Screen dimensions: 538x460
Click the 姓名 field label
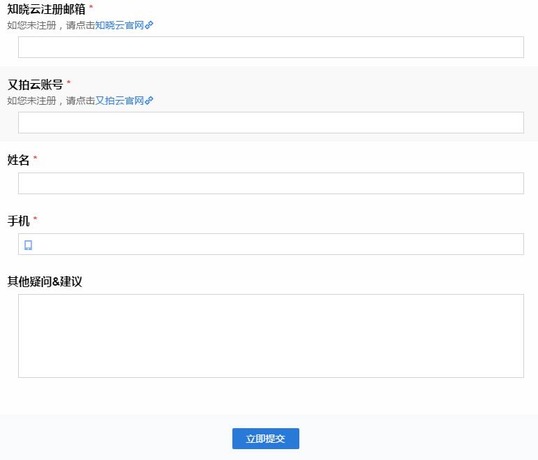coord(19,160)
